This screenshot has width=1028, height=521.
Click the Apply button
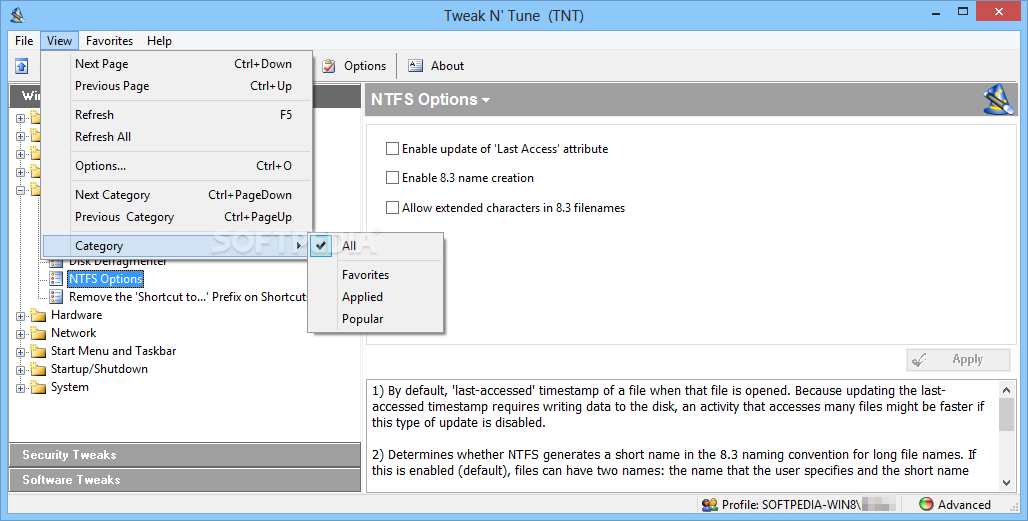click(x=958, y=359)
